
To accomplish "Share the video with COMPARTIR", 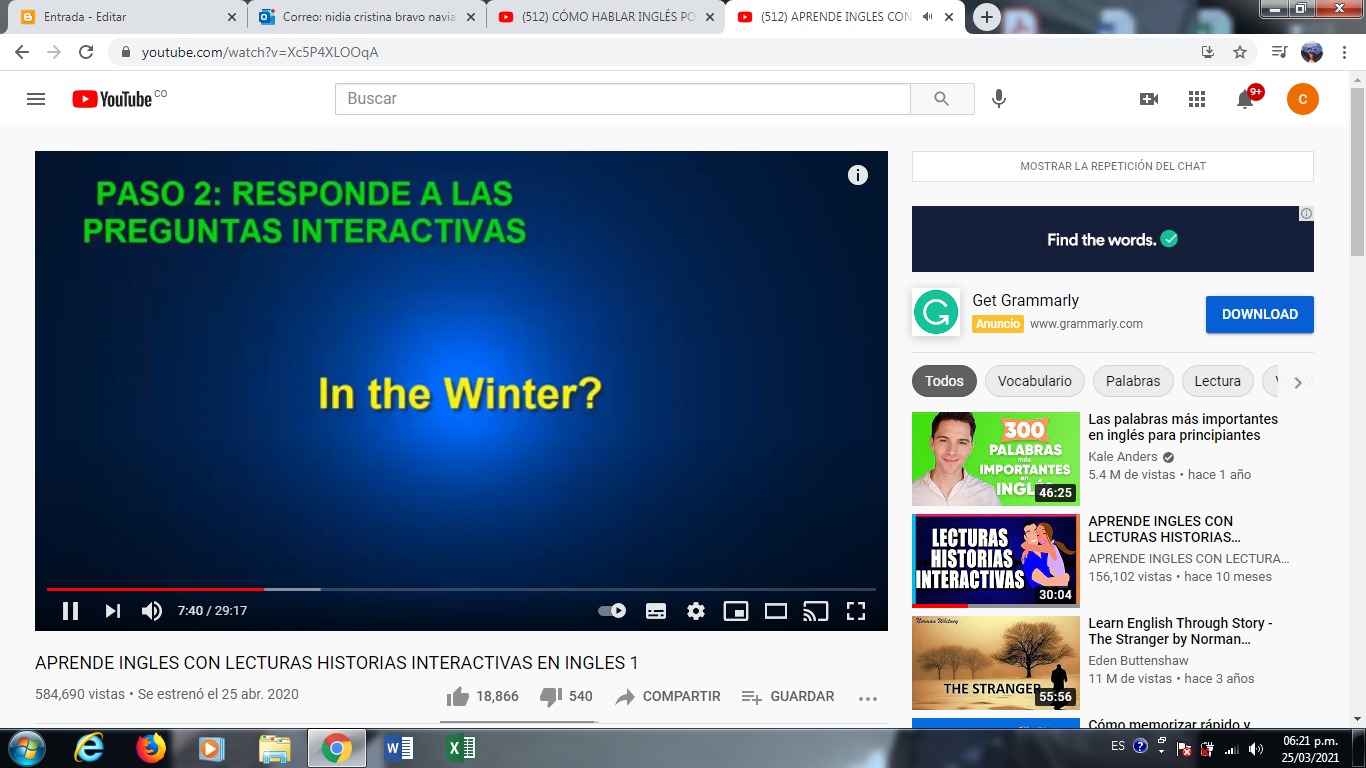I will tap(668, 696).
